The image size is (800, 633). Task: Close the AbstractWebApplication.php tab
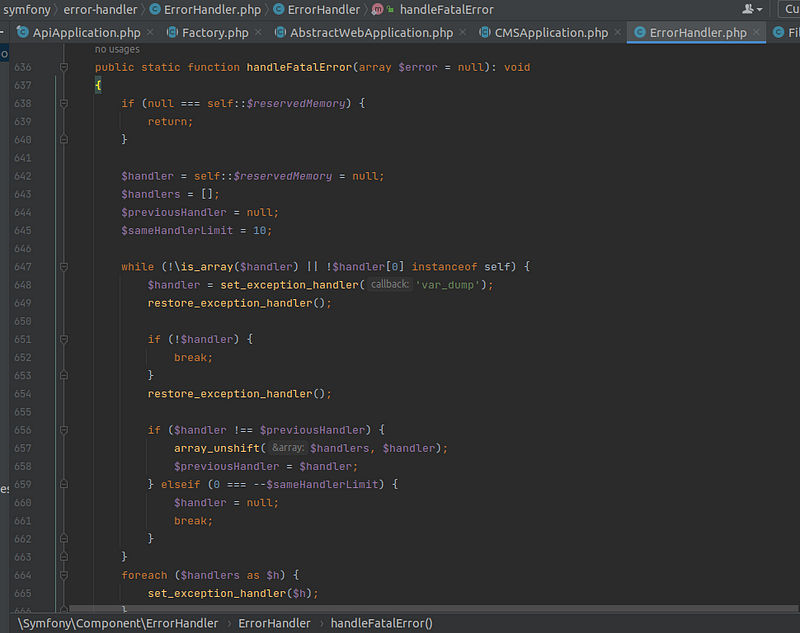pyautogui.click(x=464, y=33)
